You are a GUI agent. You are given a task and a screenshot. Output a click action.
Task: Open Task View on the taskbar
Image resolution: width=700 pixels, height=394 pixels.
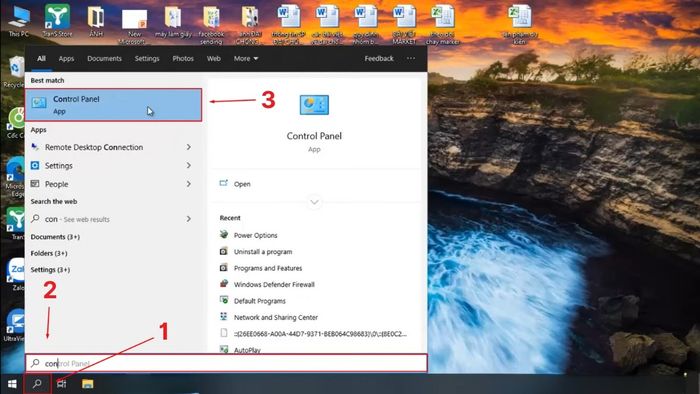[x=62, y=384]
